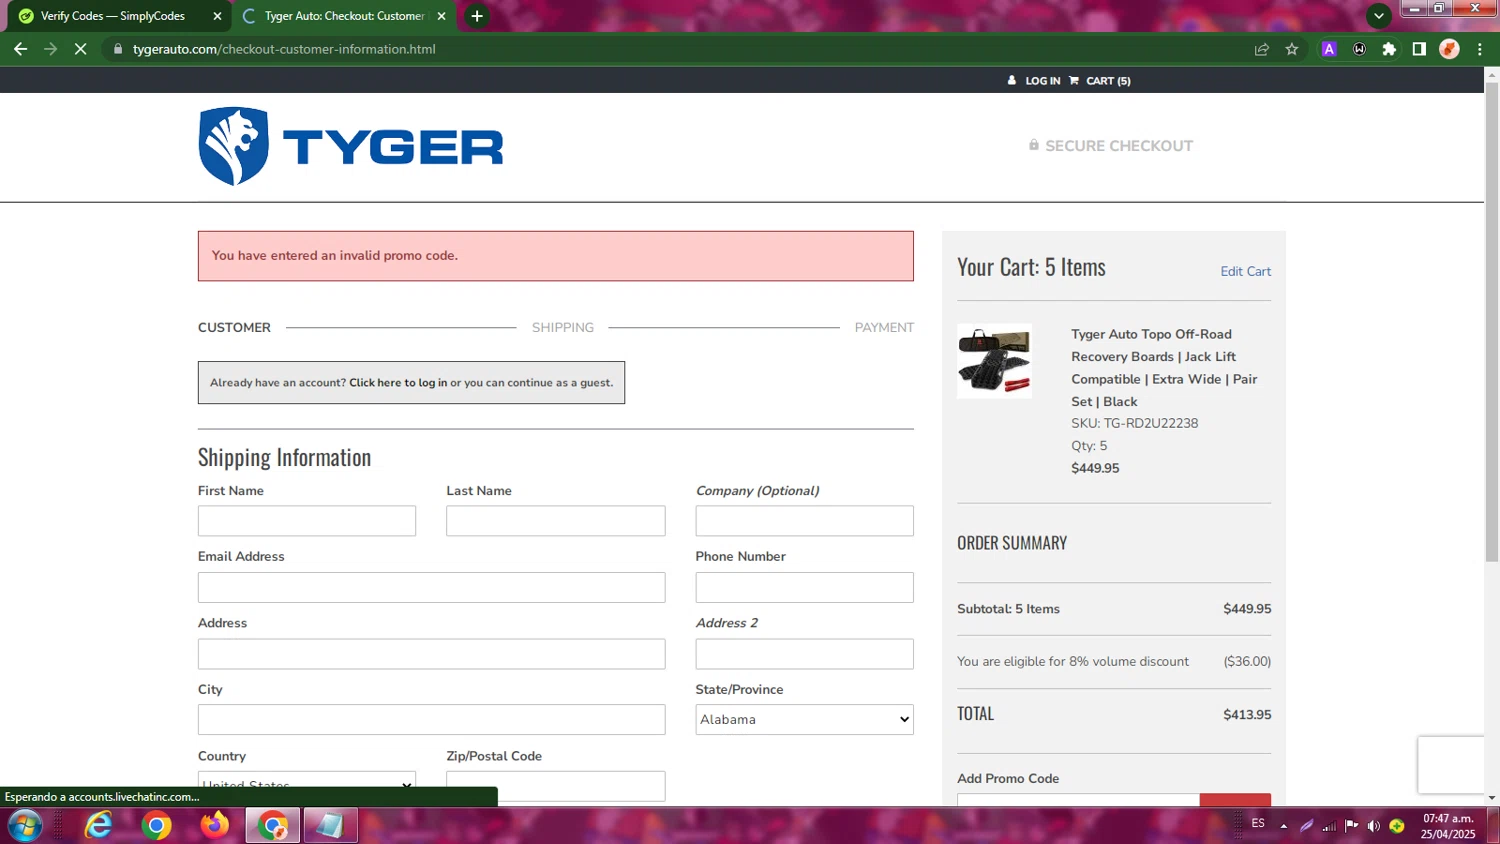This screenshot has height=844, width=1500.
Task: Click the red promo apply button
Action: [x=1235, y=800]
